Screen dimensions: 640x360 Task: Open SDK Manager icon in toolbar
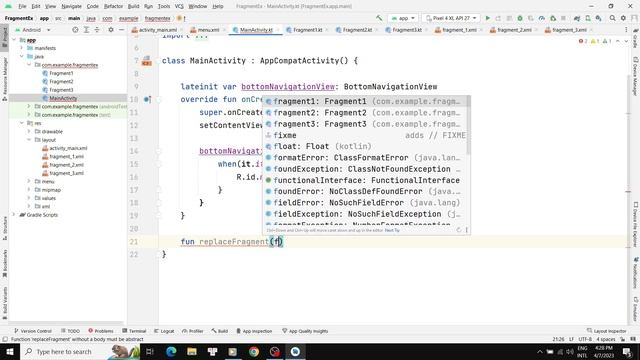(x=598, y=18)
